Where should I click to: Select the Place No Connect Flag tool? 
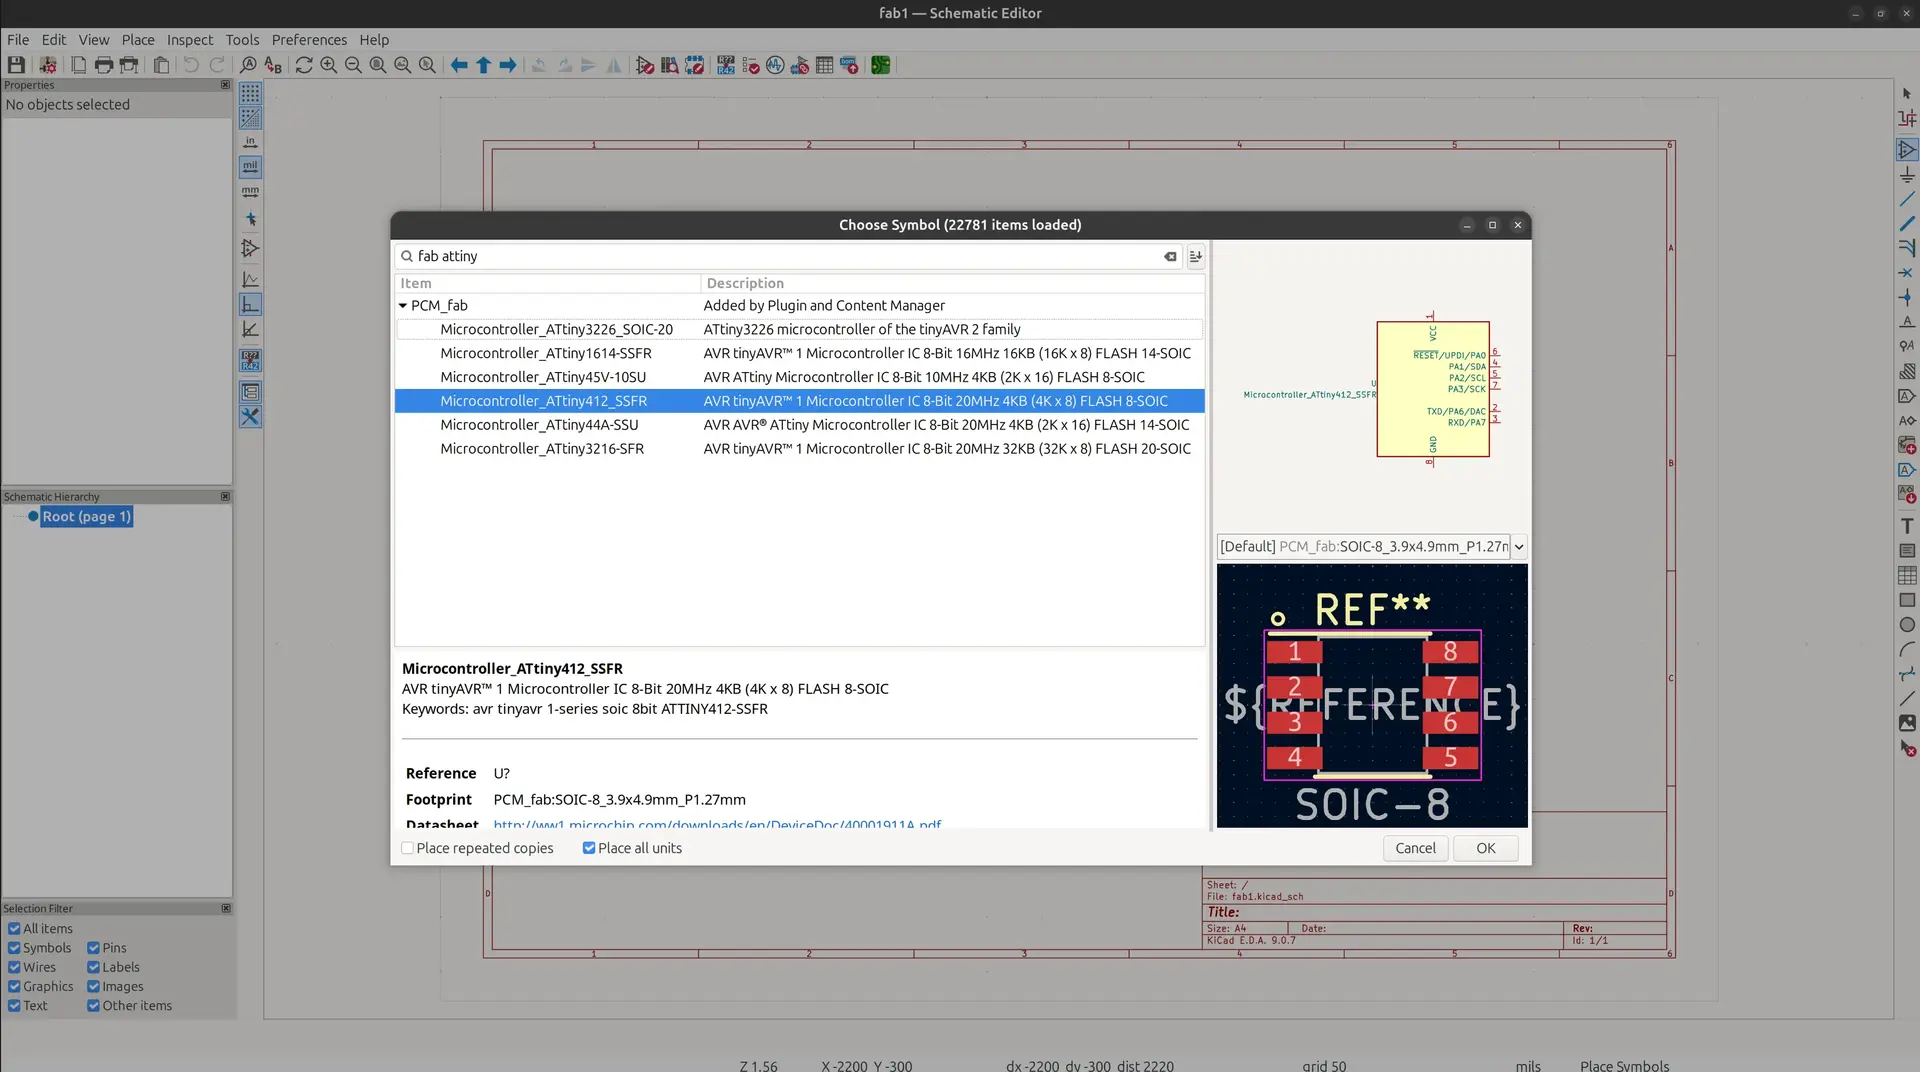1907,273
